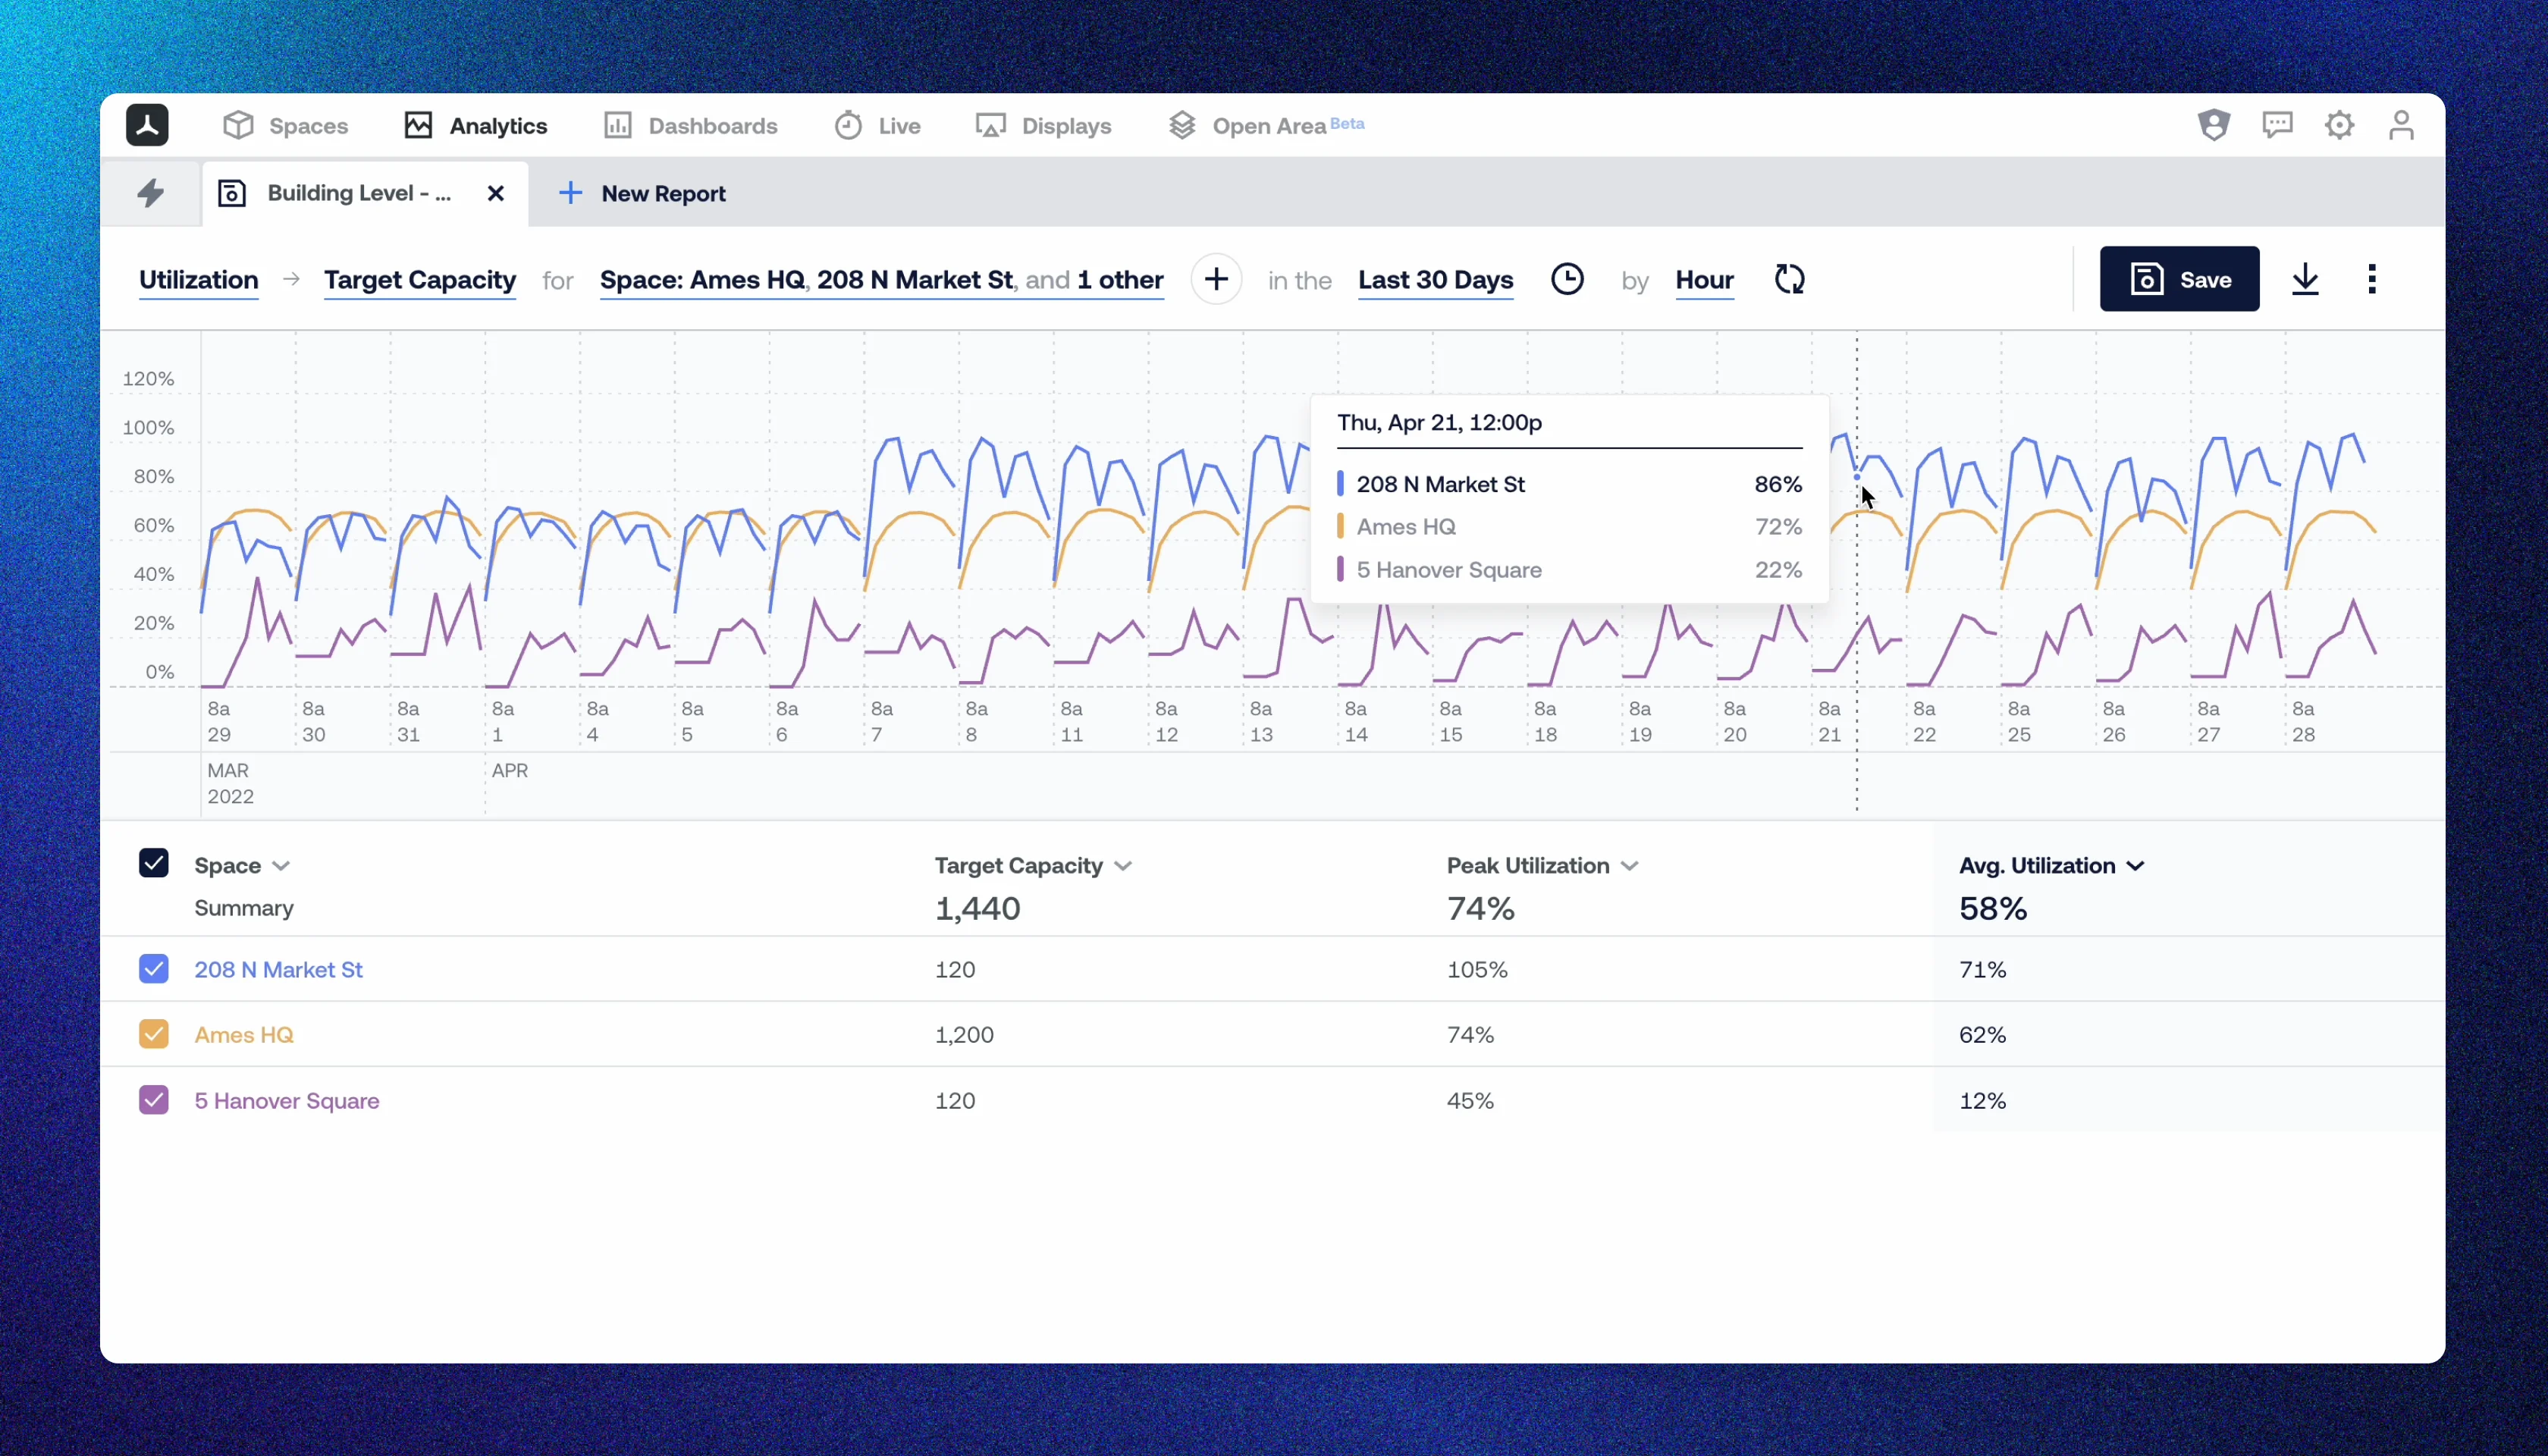Image resolution: width=2548 pixels, height=1456 pixels.
Task: Open the 5 Hanover Square link
Action: click(287, 1101)
